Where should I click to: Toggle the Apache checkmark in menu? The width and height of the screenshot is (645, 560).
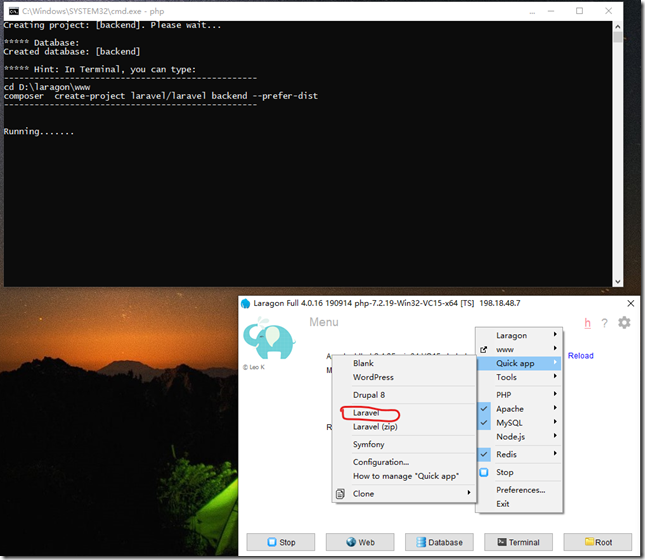[x=484, y=409]
